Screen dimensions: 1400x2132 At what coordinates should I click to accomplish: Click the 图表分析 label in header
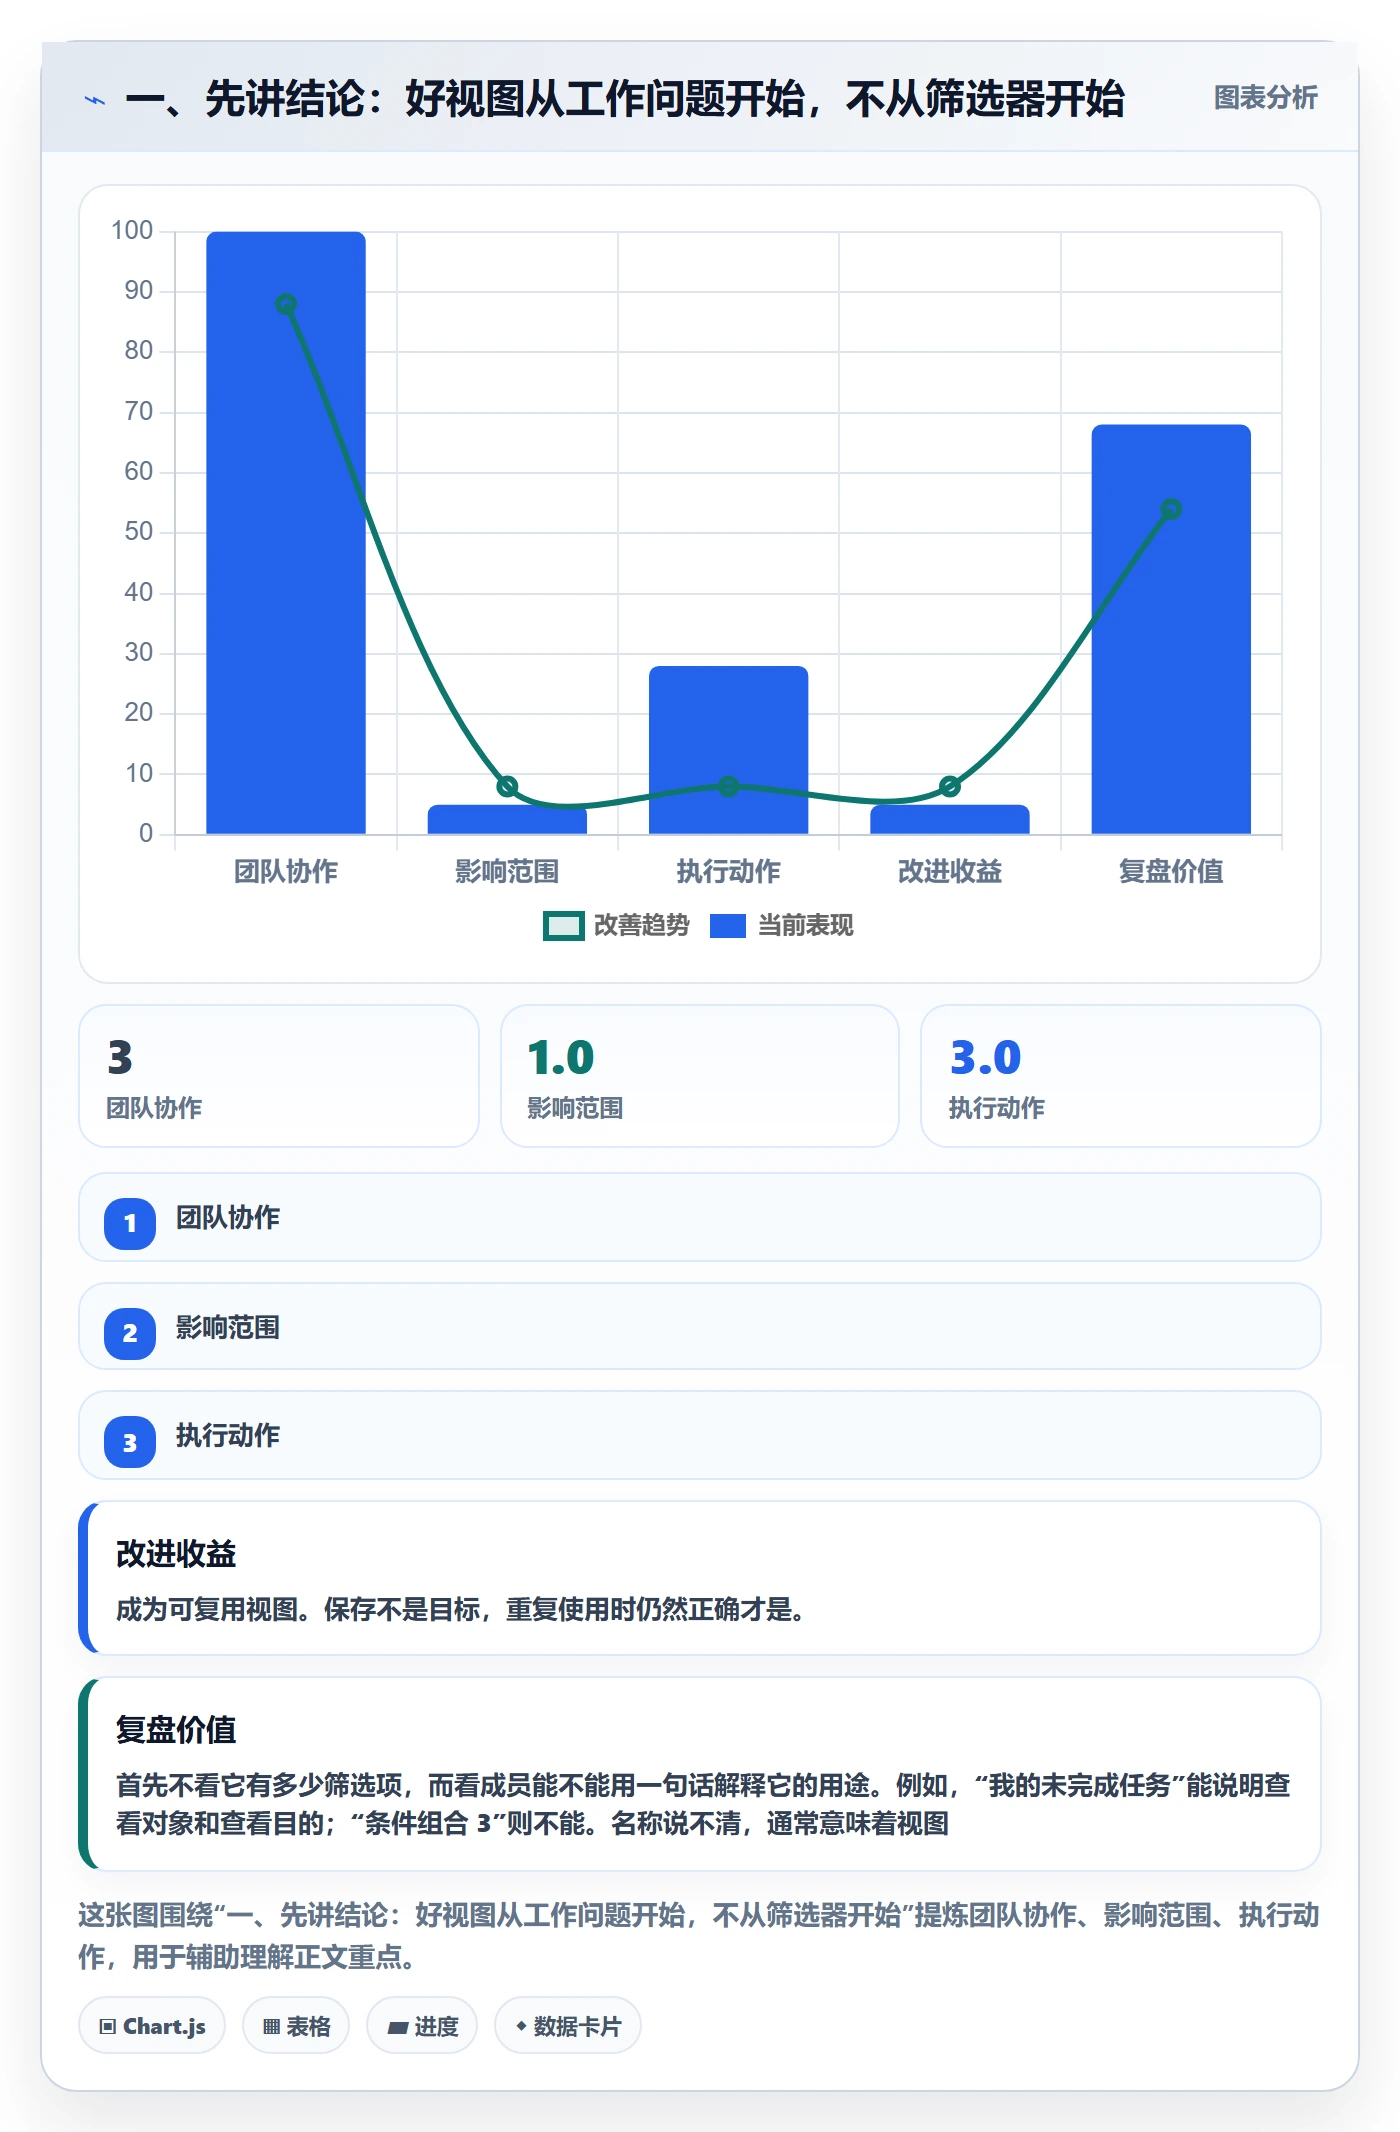pyautogui.click(x=1265, y=98)
